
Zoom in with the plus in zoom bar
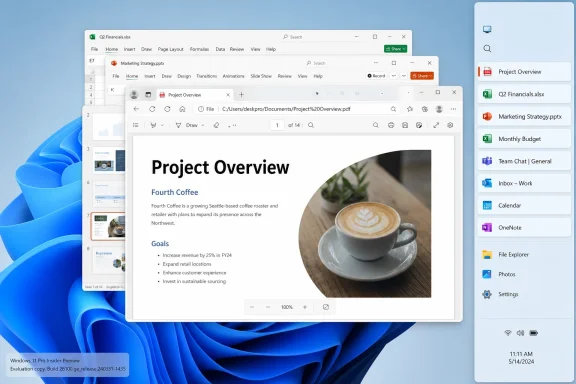click(x=305, y=307)
